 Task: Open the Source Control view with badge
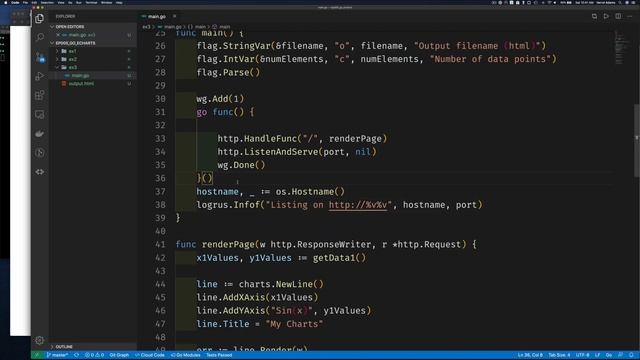click(x=40, y=57)
